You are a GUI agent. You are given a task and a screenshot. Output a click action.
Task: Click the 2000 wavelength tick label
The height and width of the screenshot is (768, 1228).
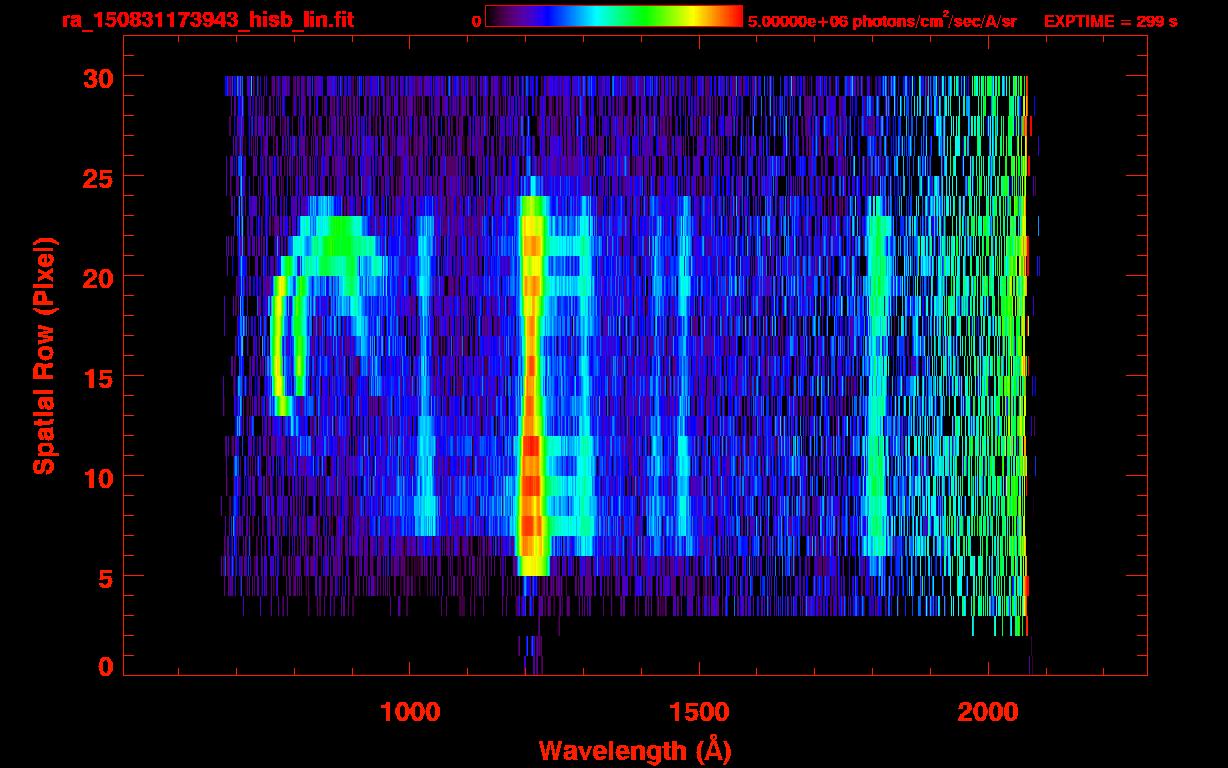(x=987, y=711)
